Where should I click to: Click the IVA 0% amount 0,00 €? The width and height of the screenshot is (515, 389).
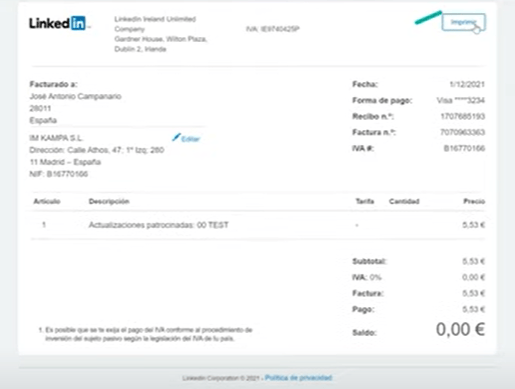(473, 277)
